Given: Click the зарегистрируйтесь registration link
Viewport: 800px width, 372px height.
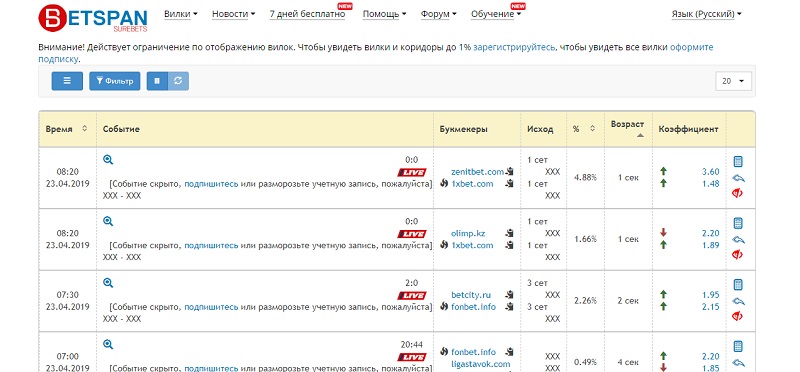Looking at the screenshot, I should (514, 47).
